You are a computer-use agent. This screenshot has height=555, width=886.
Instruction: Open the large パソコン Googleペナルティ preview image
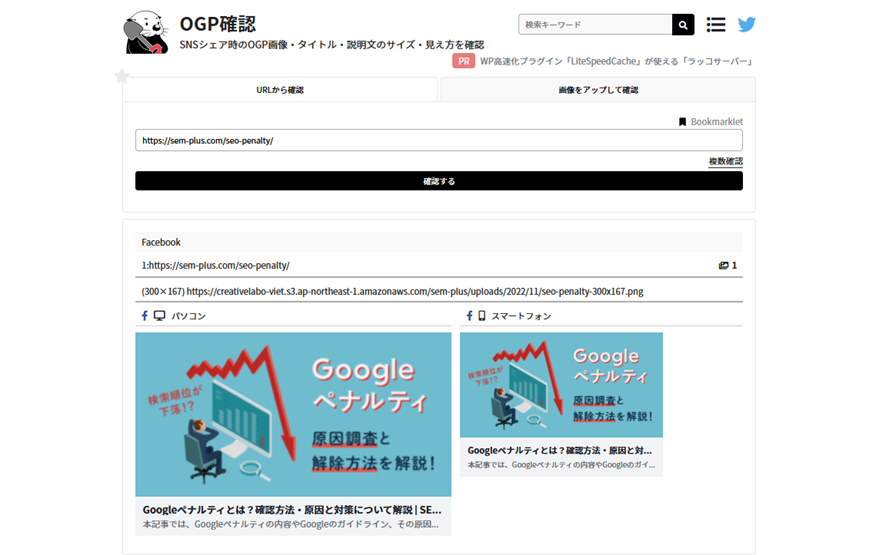[293, 414]
